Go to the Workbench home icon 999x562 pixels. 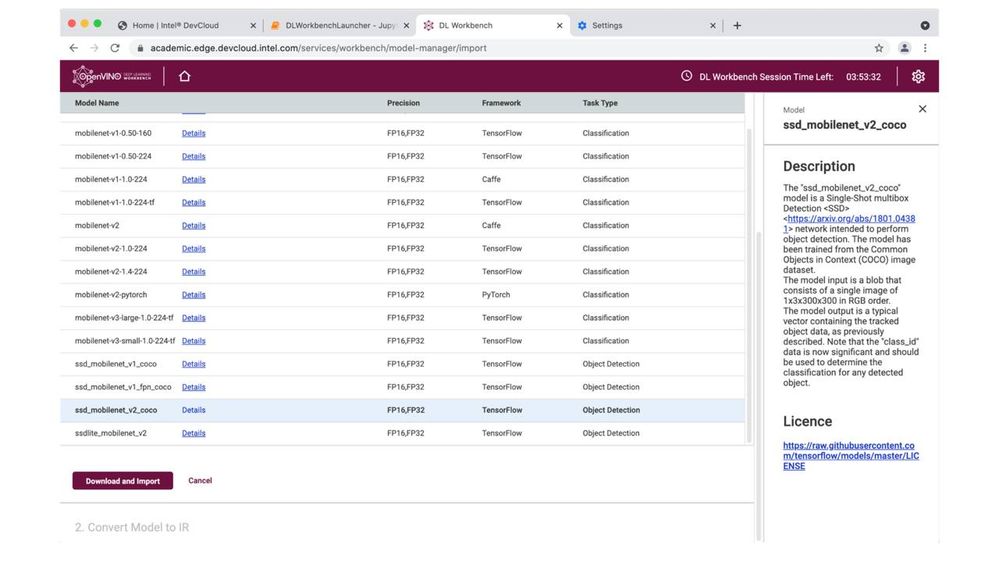tap(185, 76)
